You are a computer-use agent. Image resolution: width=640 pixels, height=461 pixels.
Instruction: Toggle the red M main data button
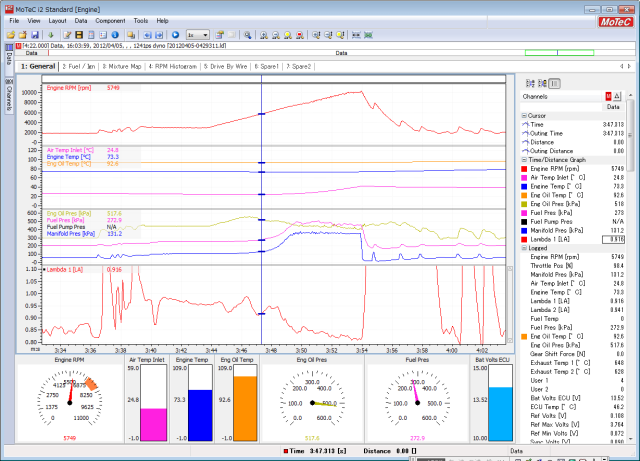tap(609, 96)
